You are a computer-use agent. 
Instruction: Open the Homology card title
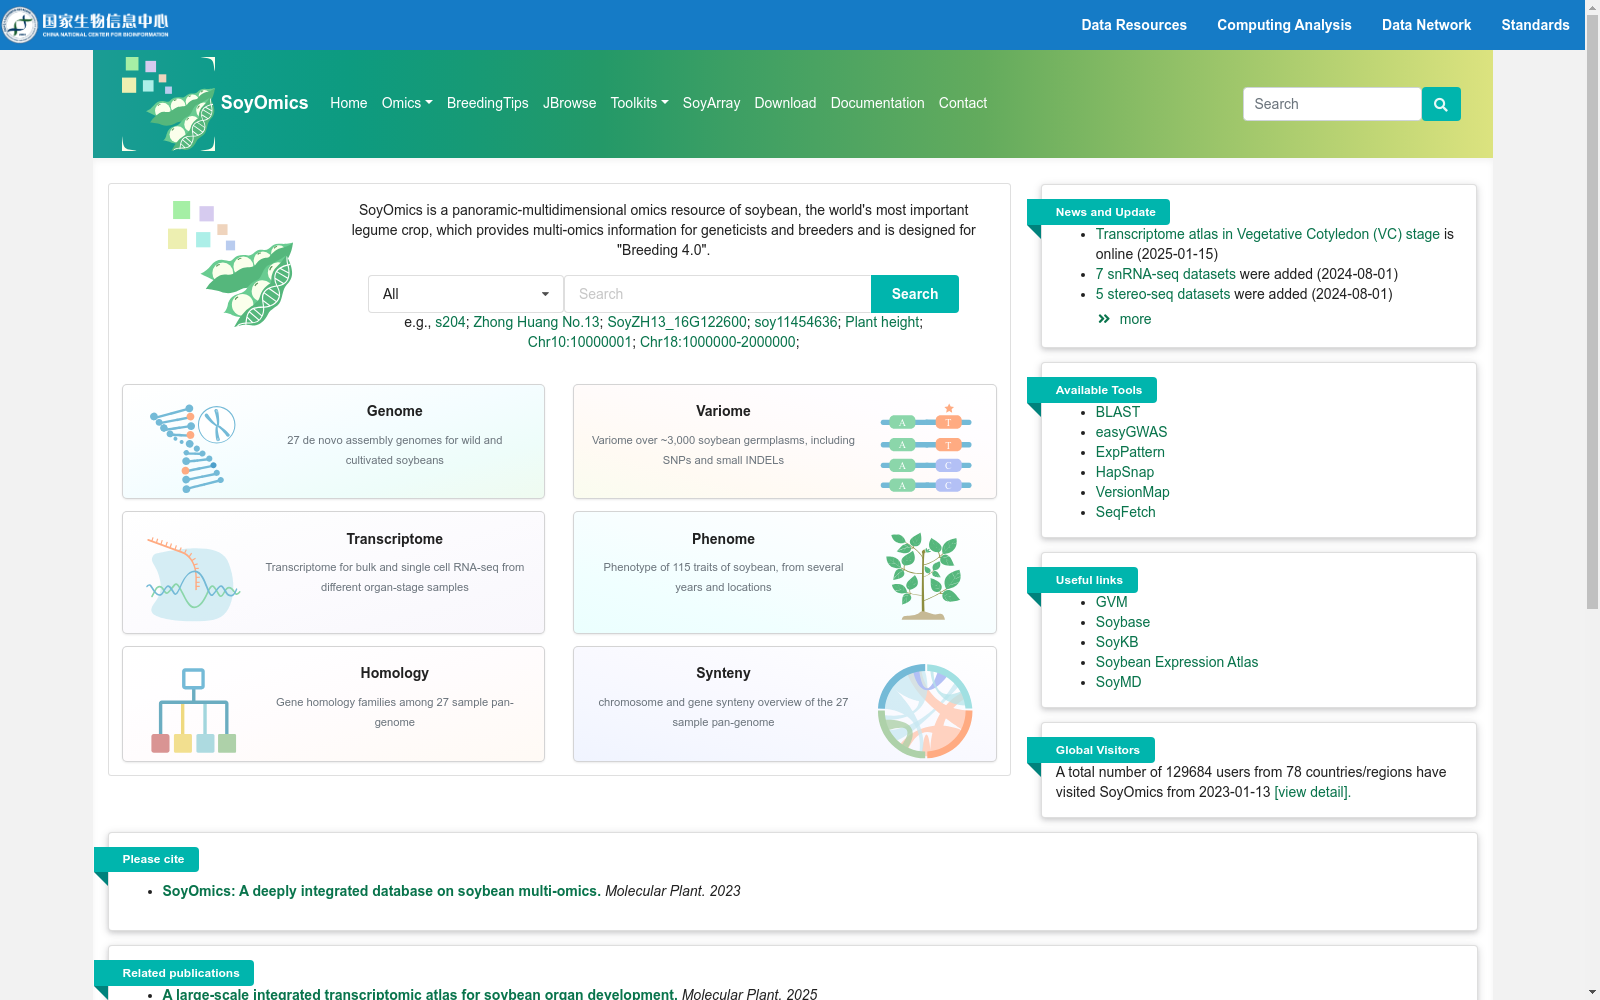pyautogui.click(x=395, y=673)
